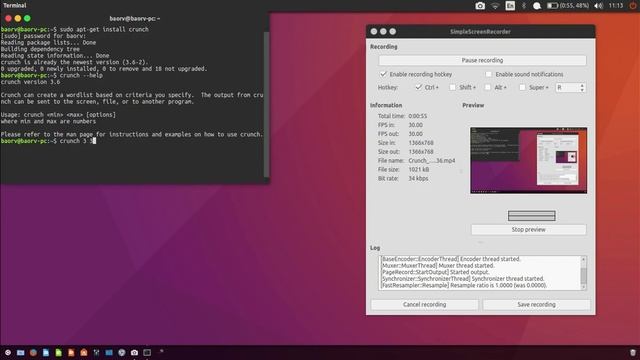
Task: Click the Log scrollbar down arrow
Action: (x=583, y=287)
